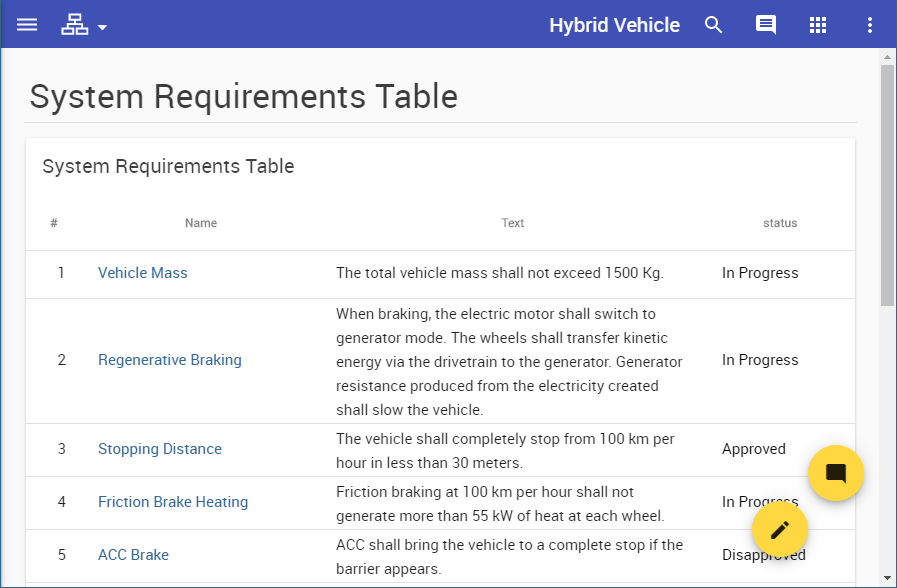
Task: Open the comments icon in header
Action: point(766,25)
